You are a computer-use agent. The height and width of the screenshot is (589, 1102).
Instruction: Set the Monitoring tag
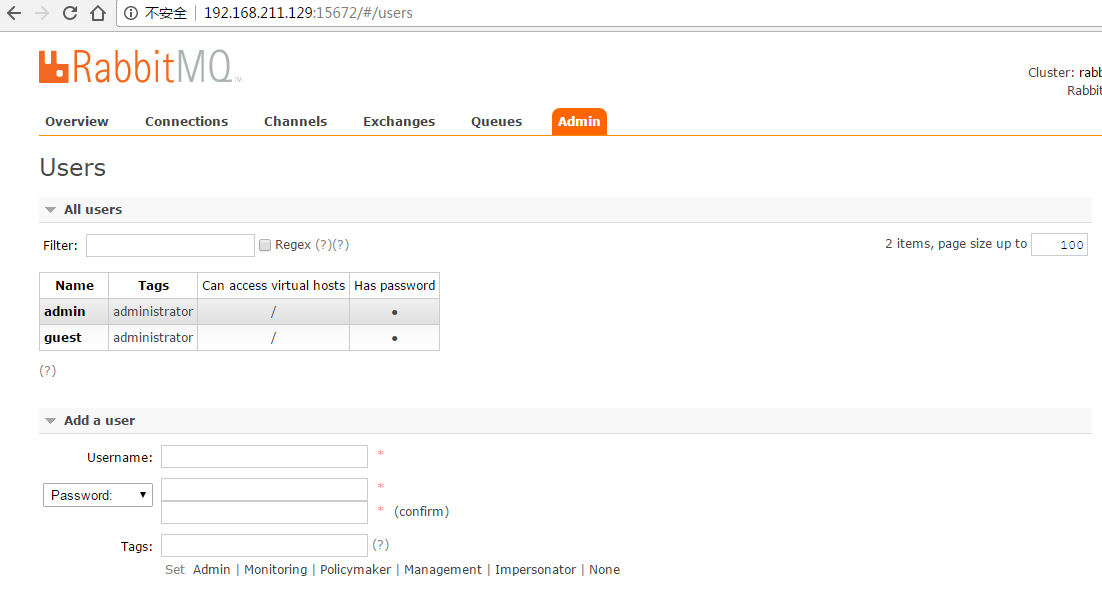(x=276, y=569)
